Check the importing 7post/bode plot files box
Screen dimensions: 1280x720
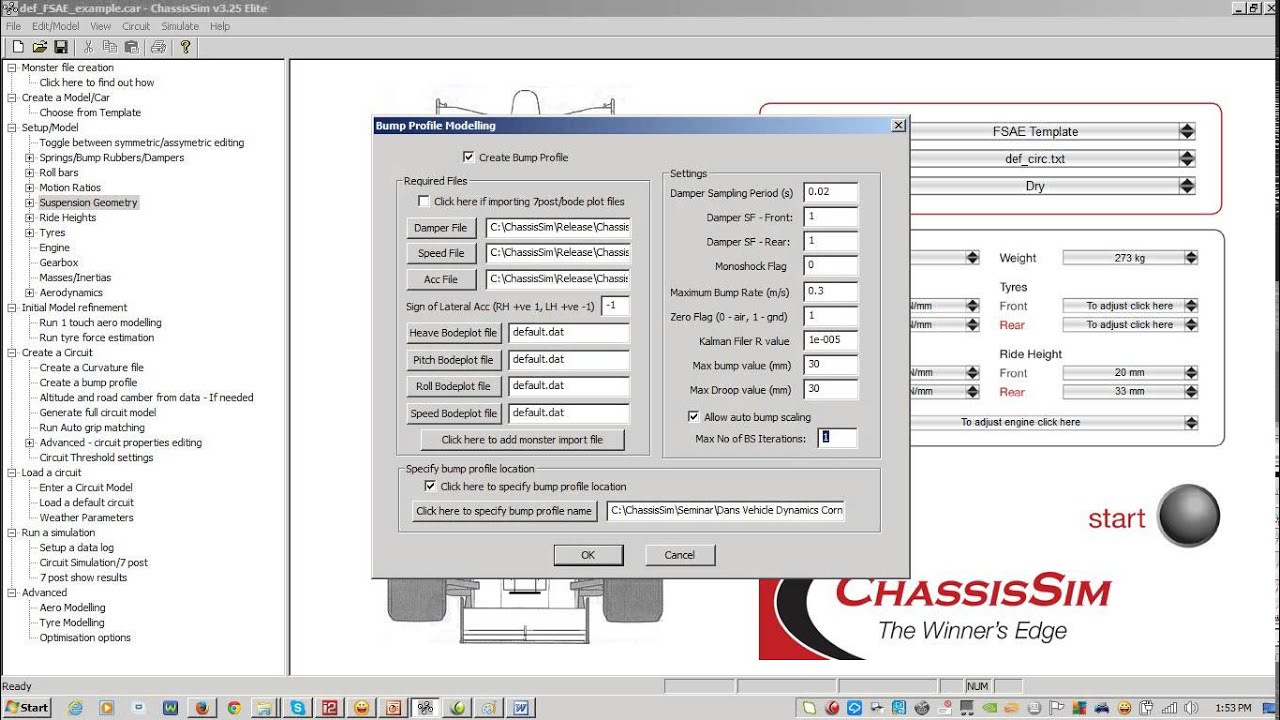click(424, 201)
